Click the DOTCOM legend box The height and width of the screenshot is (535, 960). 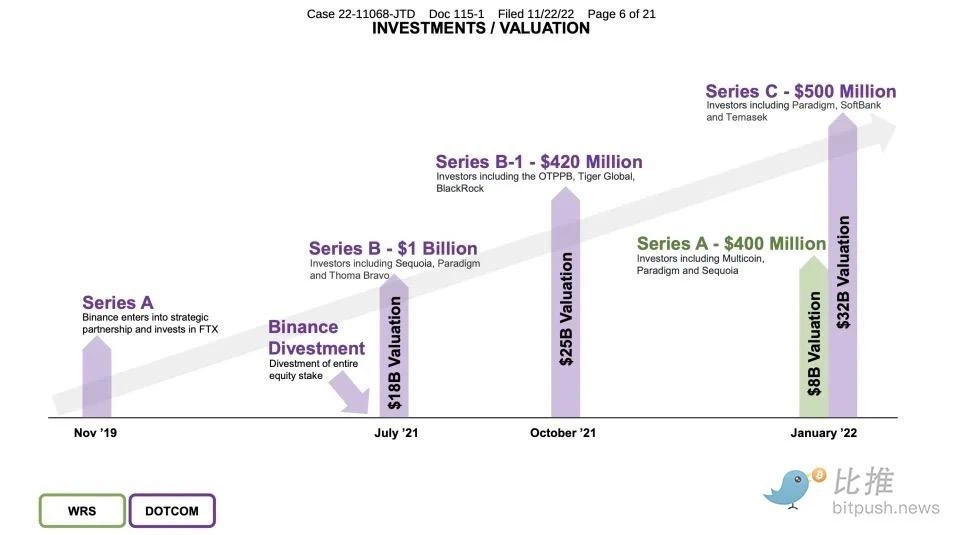[172, 511]
